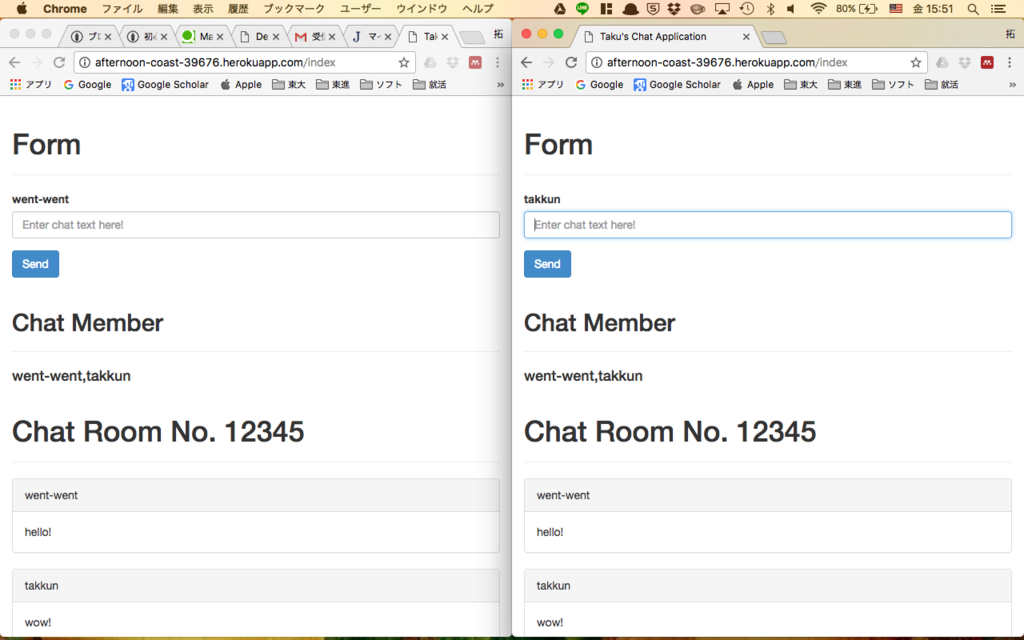Open LINE icon in menu bar

pyautogui.click(x=582, y=8)
